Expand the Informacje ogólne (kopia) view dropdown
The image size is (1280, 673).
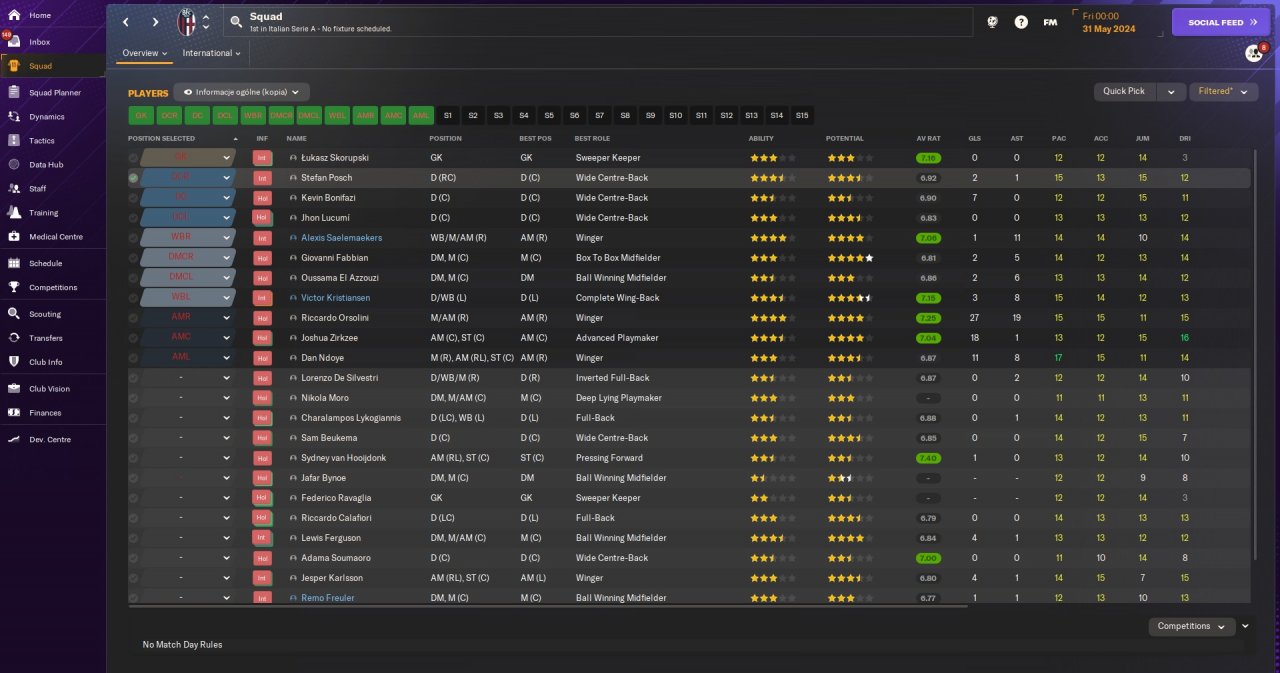[241, 92]
